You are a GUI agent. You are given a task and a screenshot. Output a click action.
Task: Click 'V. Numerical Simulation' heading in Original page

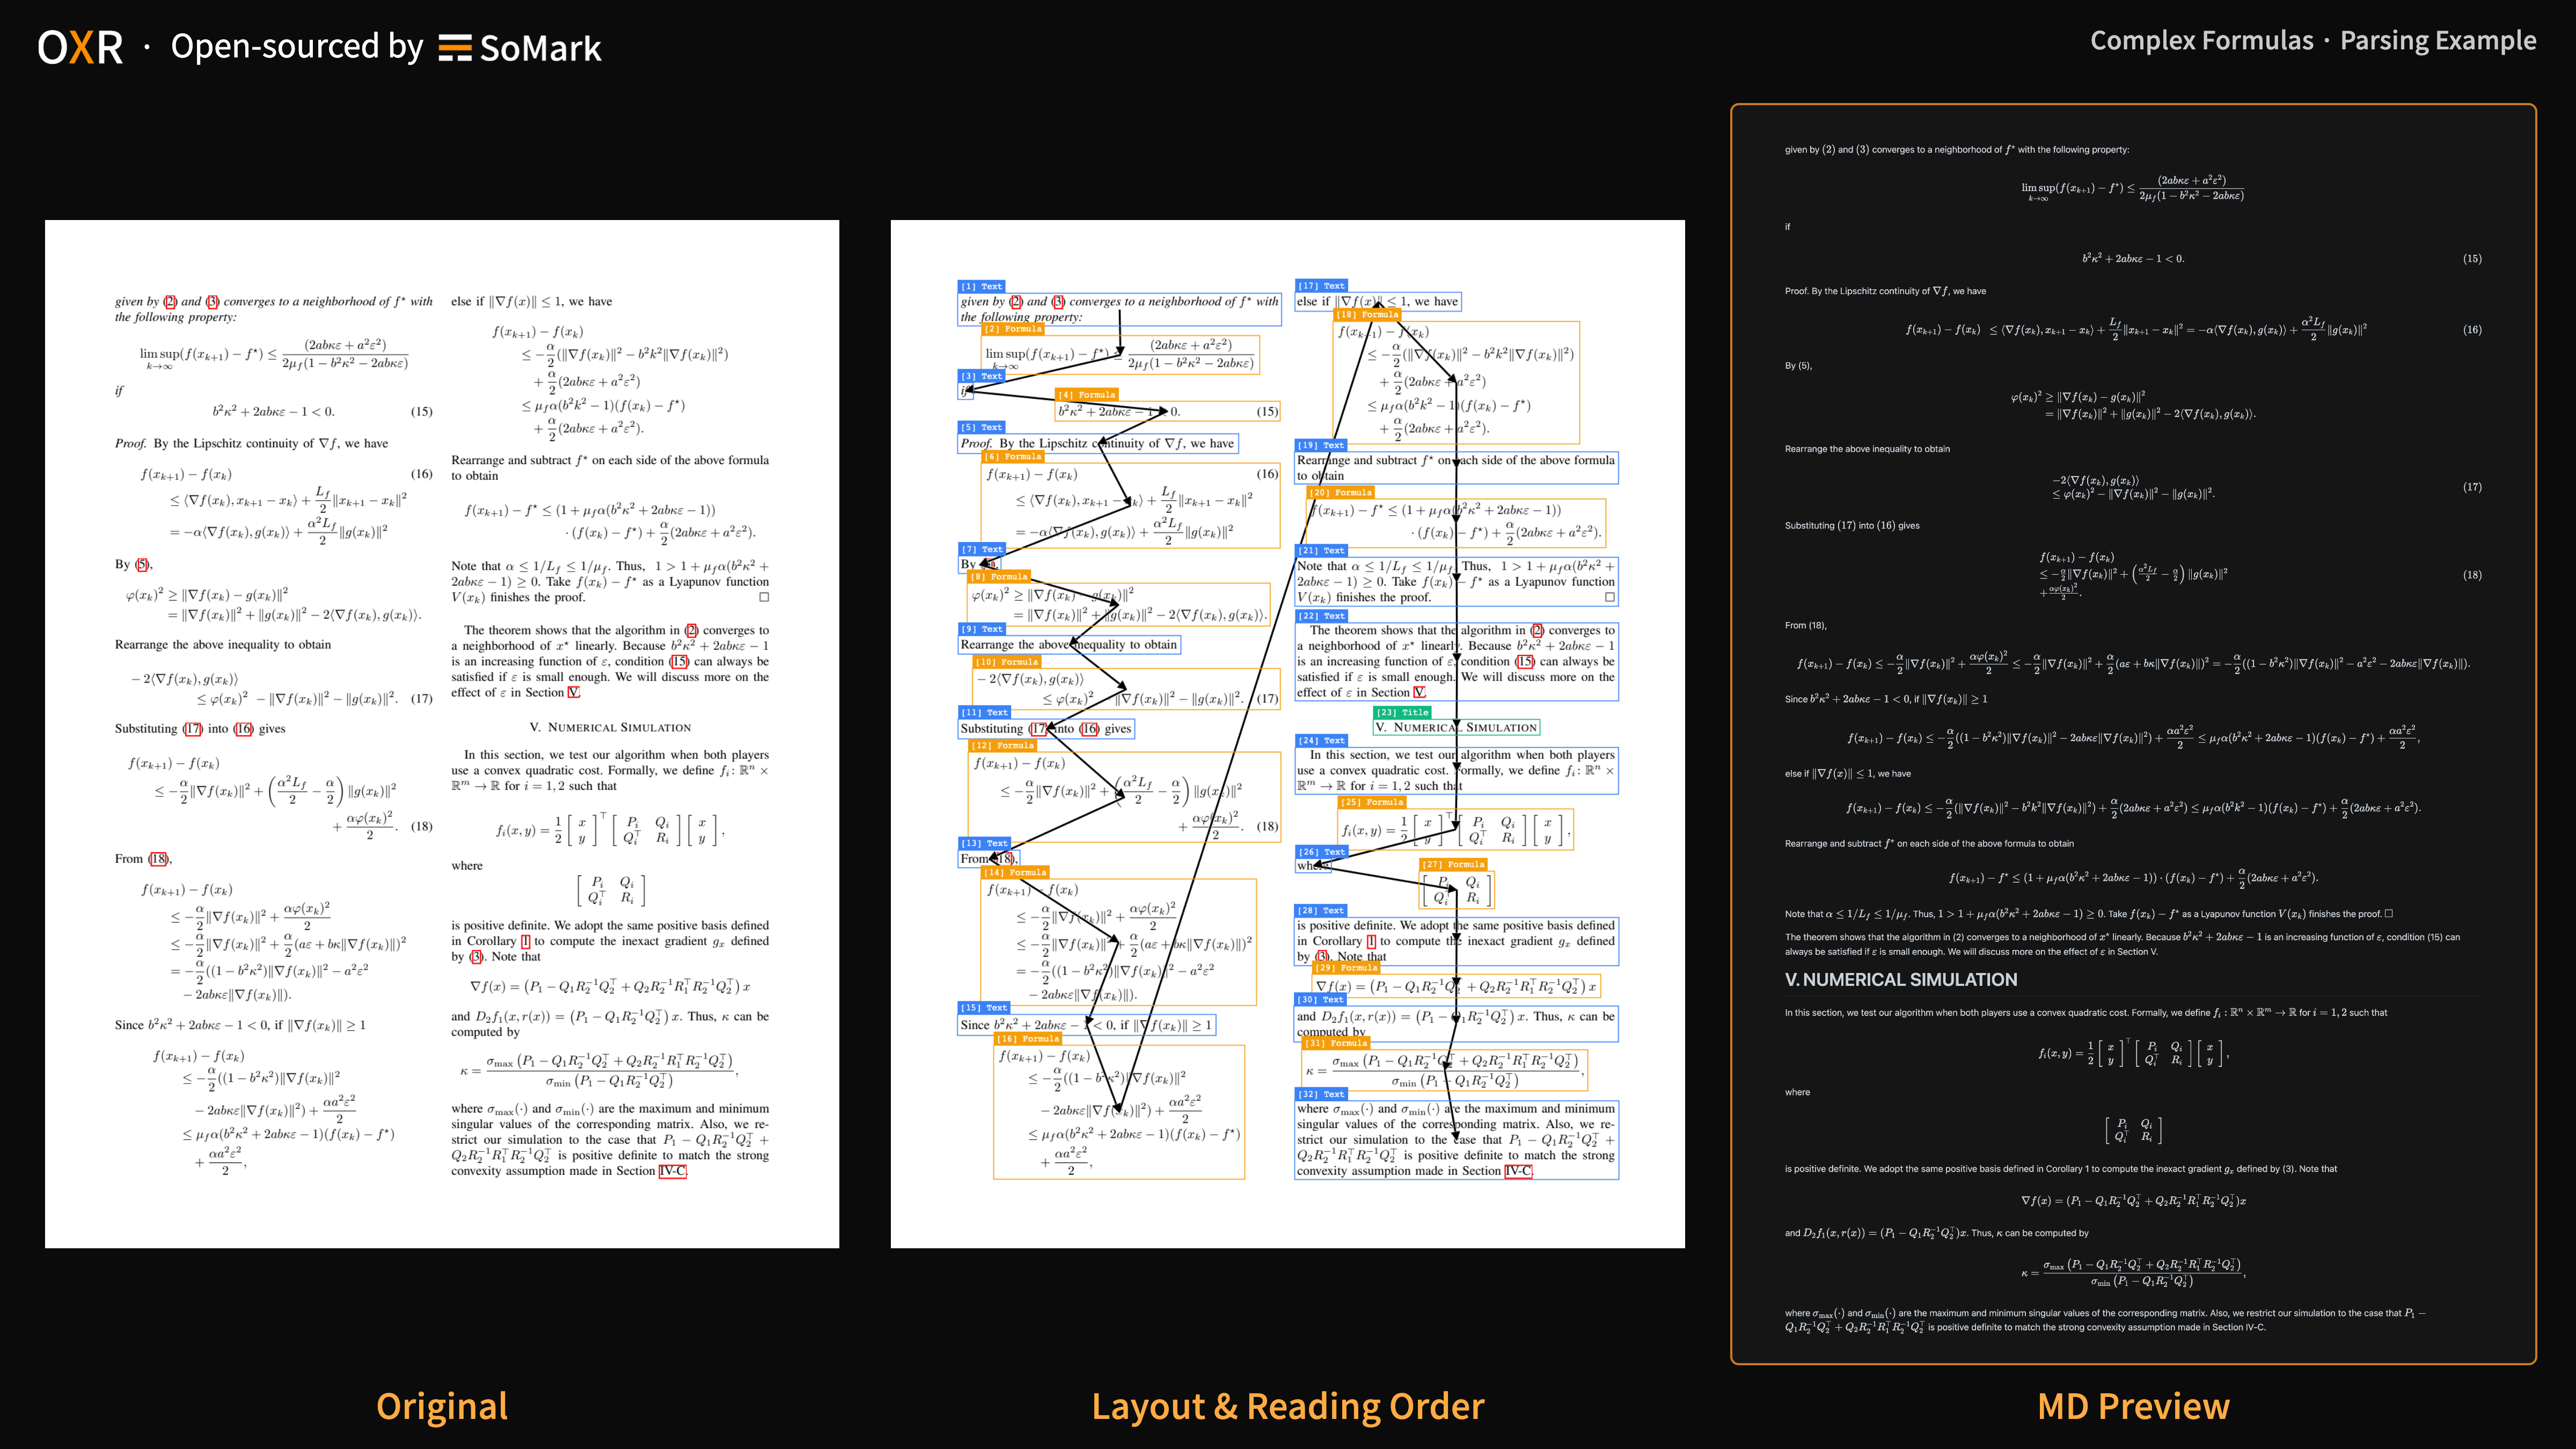610,727
